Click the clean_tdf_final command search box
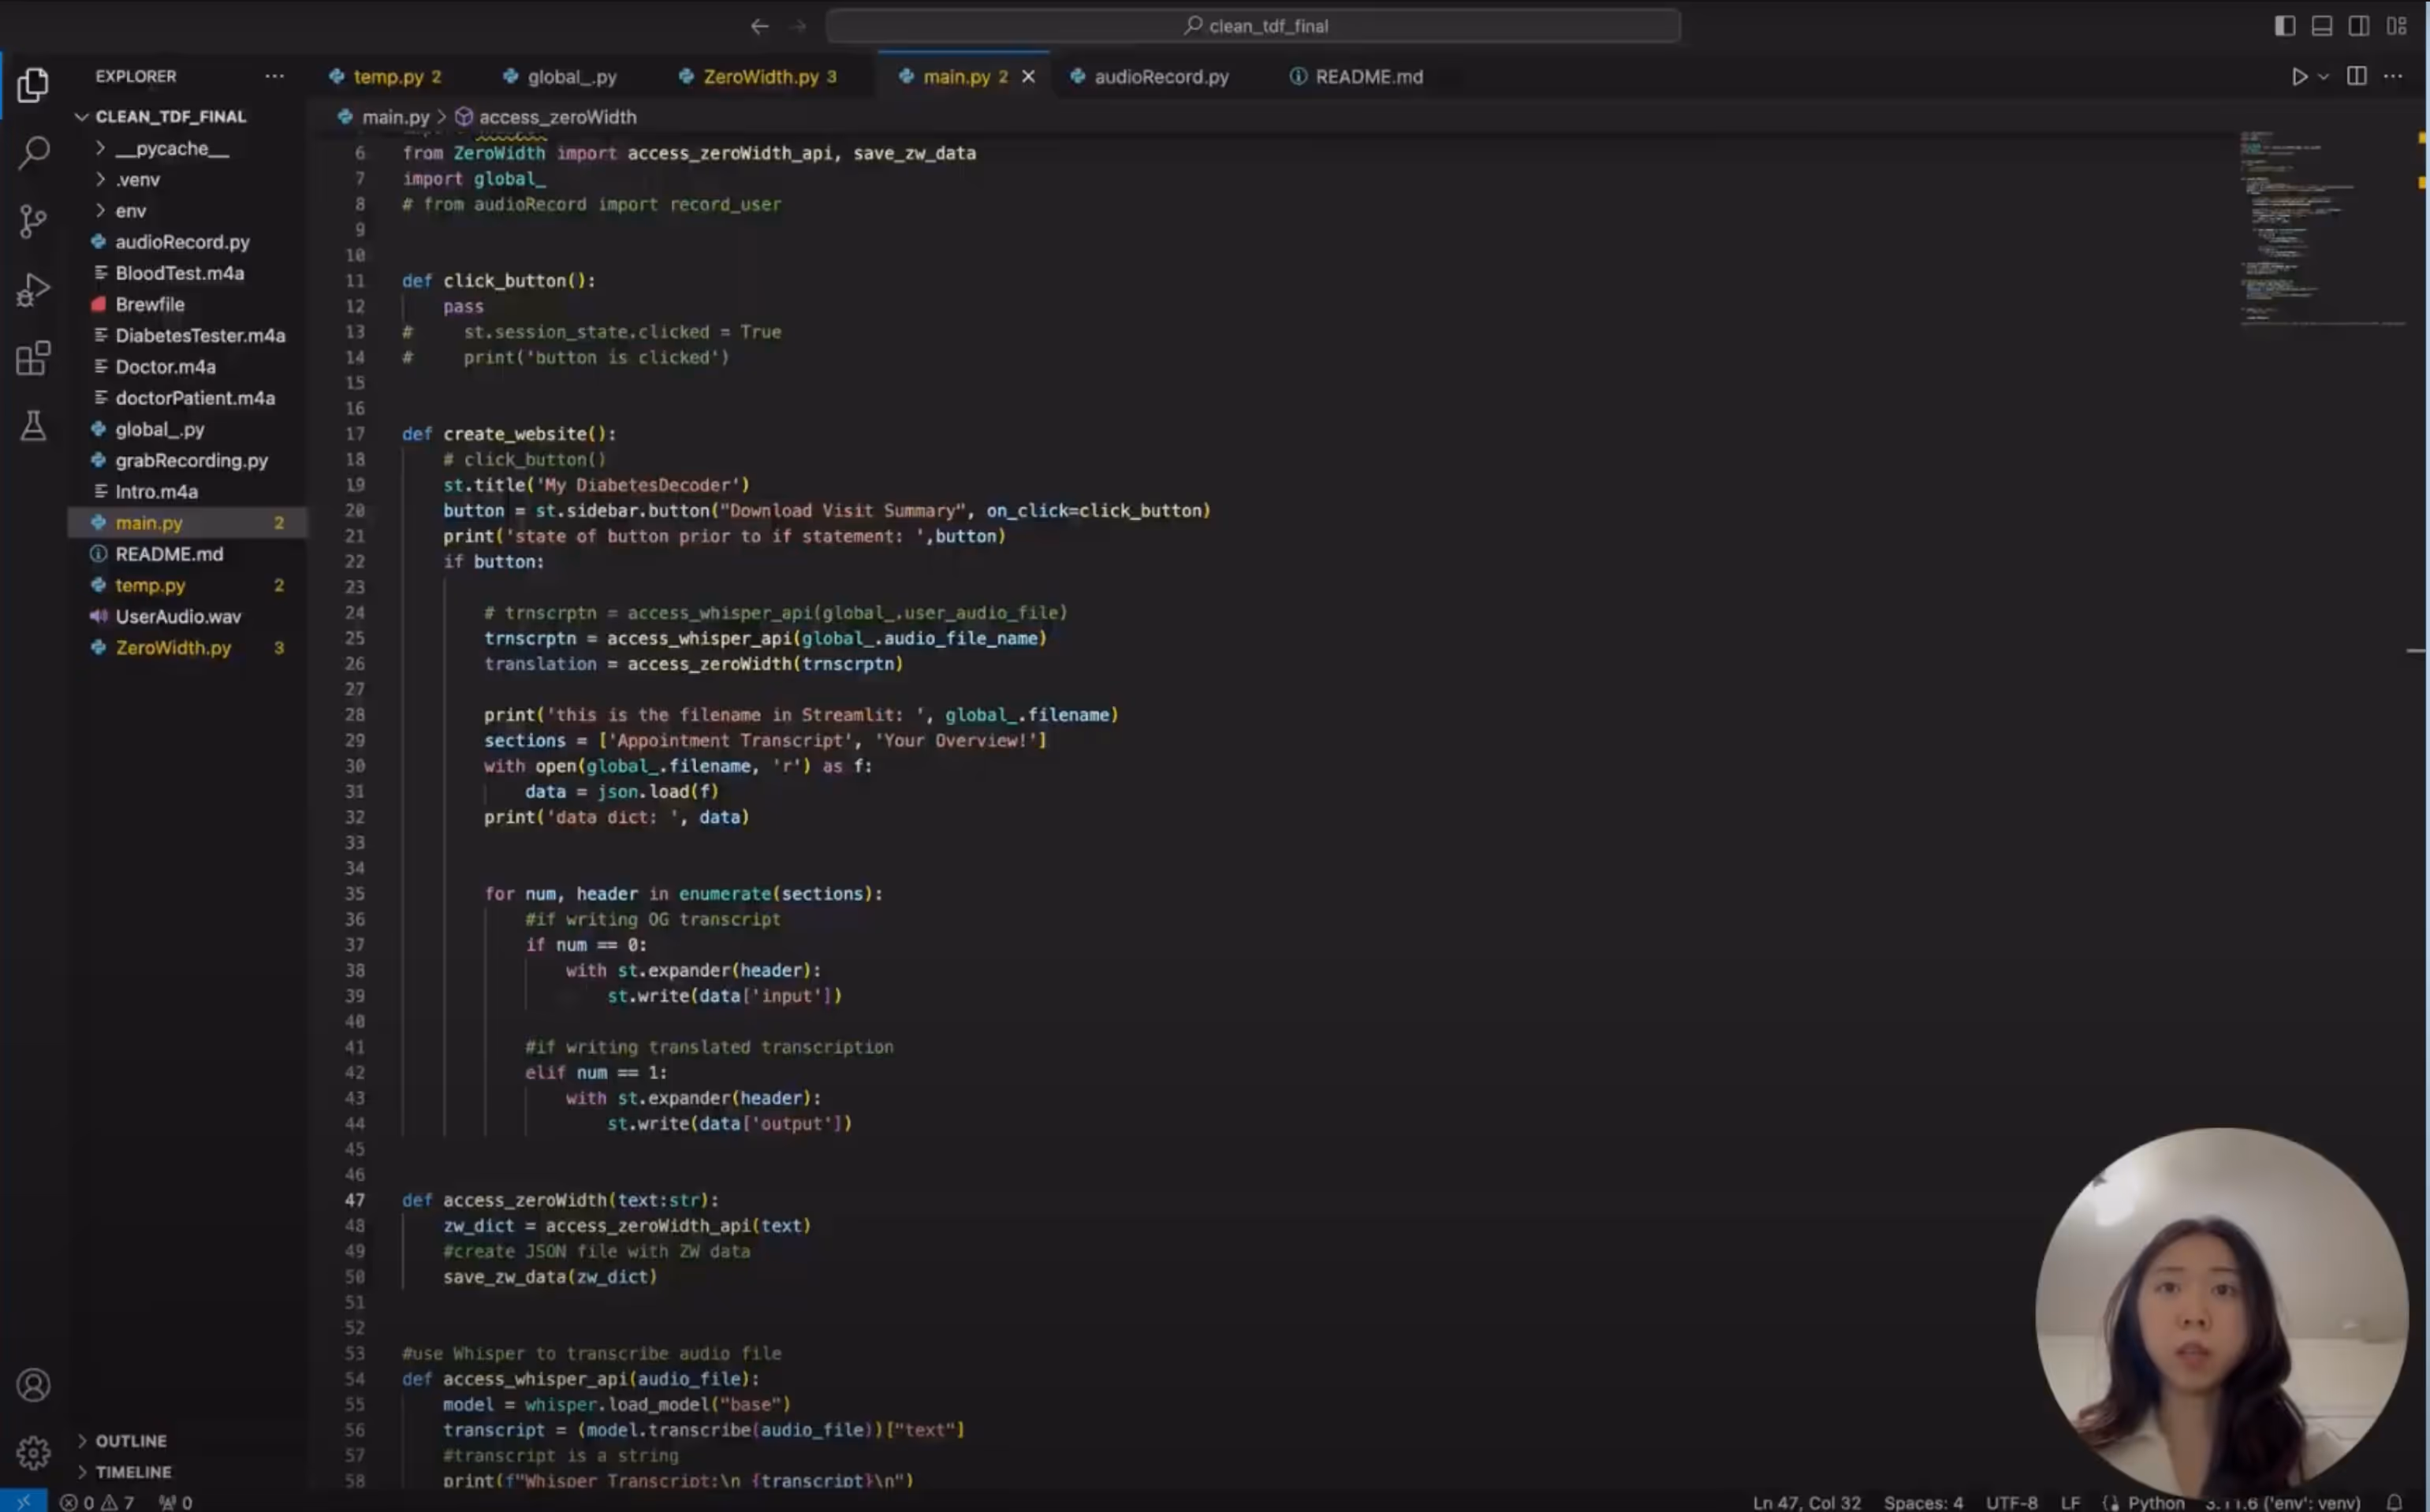 1253,26
